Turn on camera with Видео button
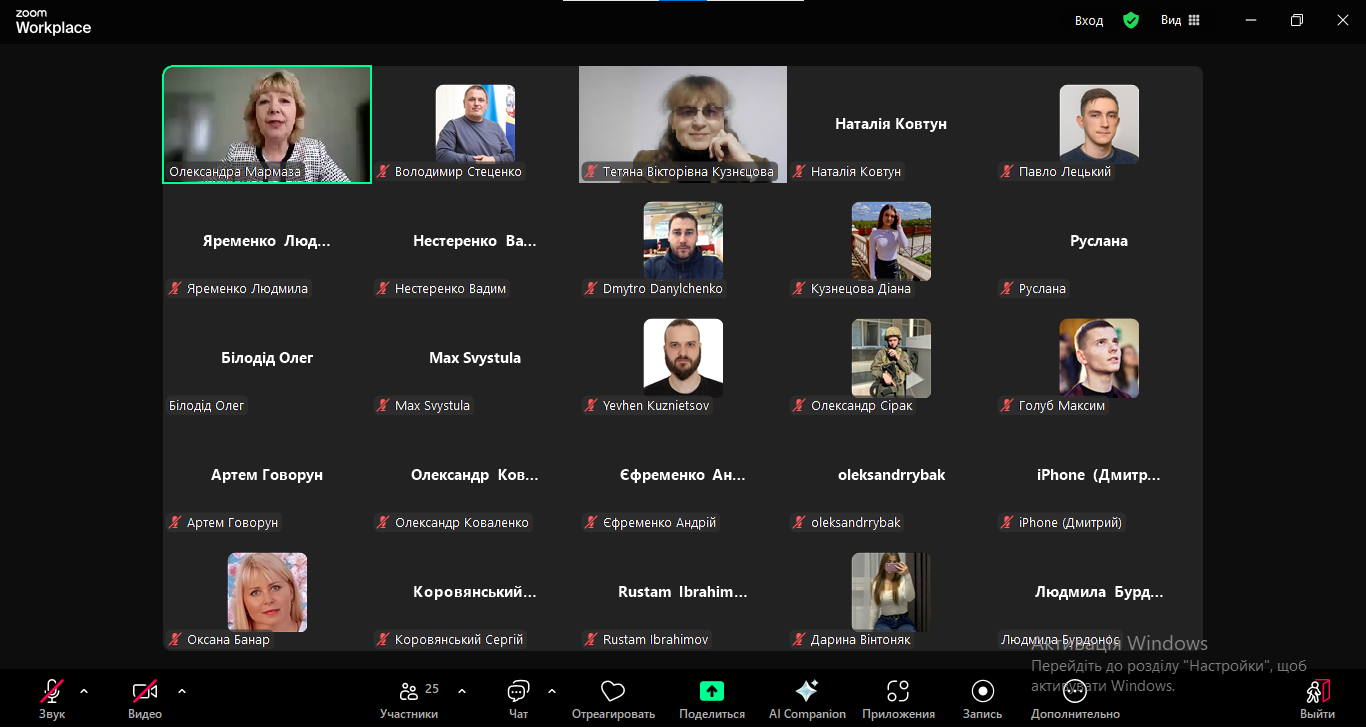This screenshot has height=728, width=1366. point(145,692)
